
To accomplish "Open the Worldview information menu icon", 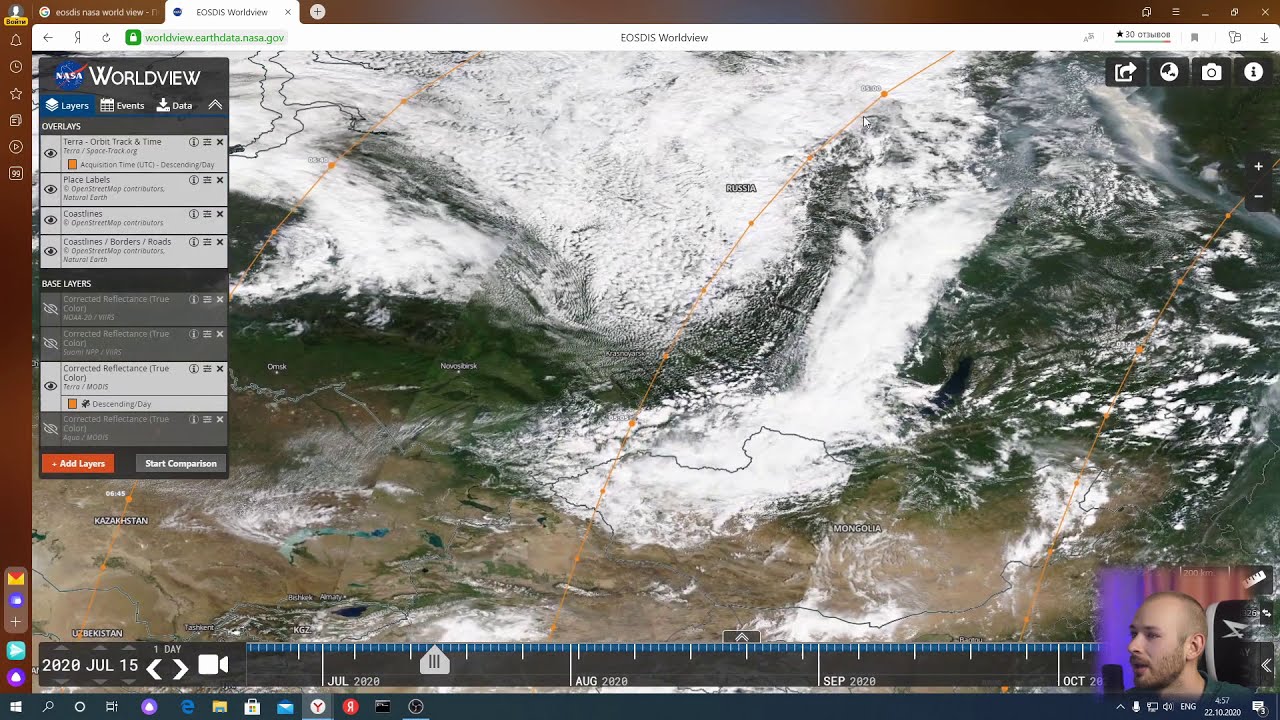I will 1253,72.
